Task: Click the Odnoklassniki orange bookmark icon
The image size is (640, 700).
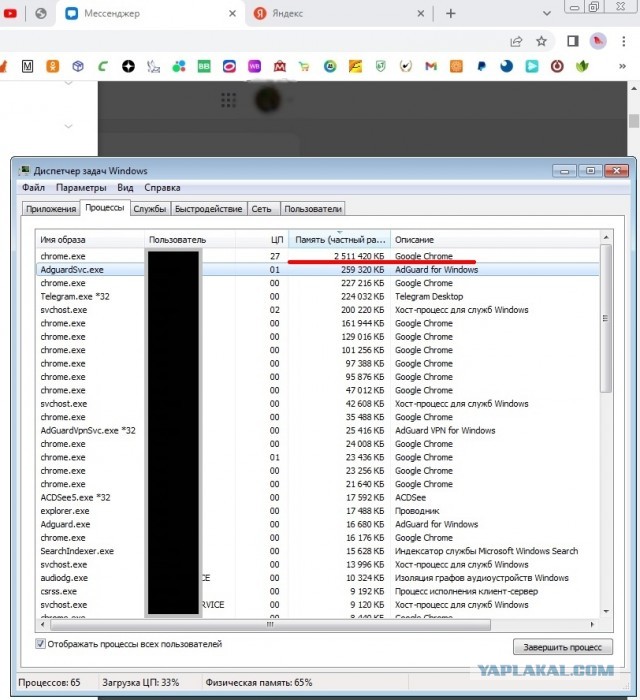Action: (x=53, y=67)
